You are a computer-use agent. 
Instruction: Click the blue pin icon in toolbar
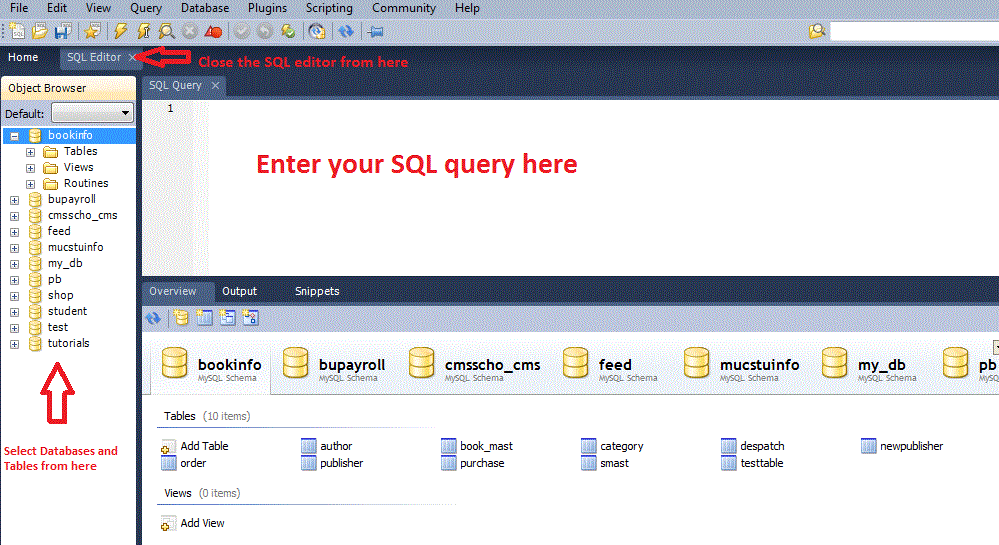click(375, 31)
